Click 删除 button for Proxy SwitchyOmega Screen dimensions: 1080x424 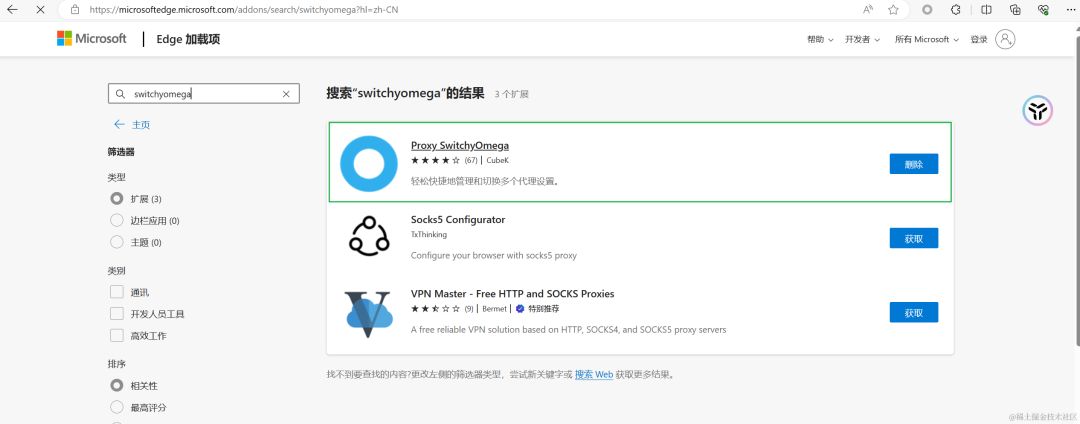[913, 164]
